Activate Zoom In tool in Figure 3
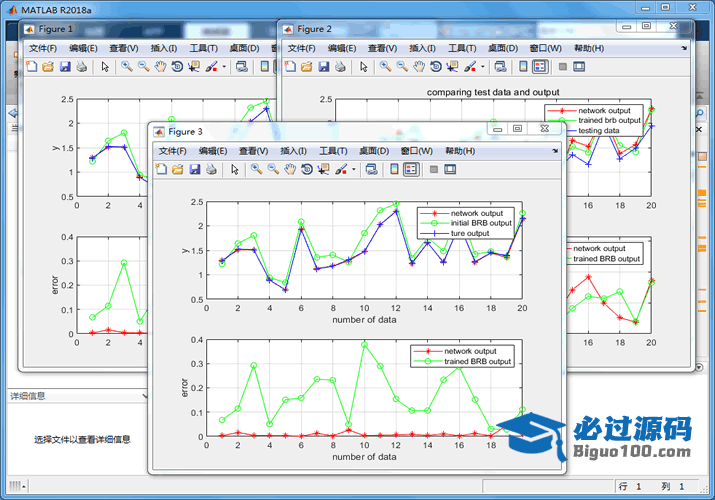 (x=256, y=170)
